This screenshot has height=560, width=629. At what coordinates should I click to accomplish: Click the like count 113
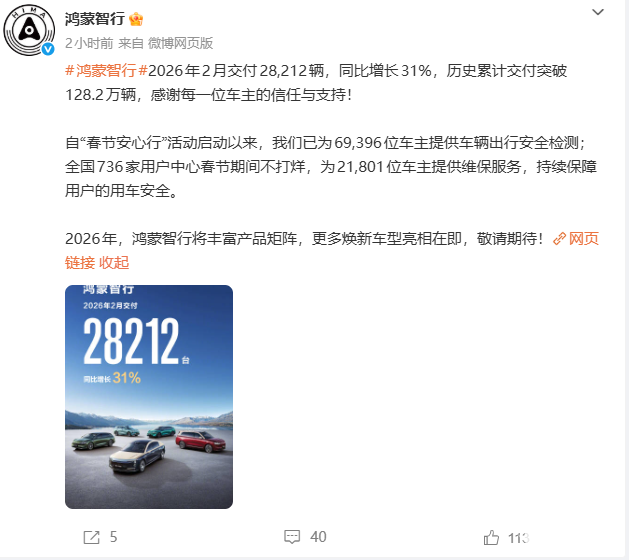(518, 538)
